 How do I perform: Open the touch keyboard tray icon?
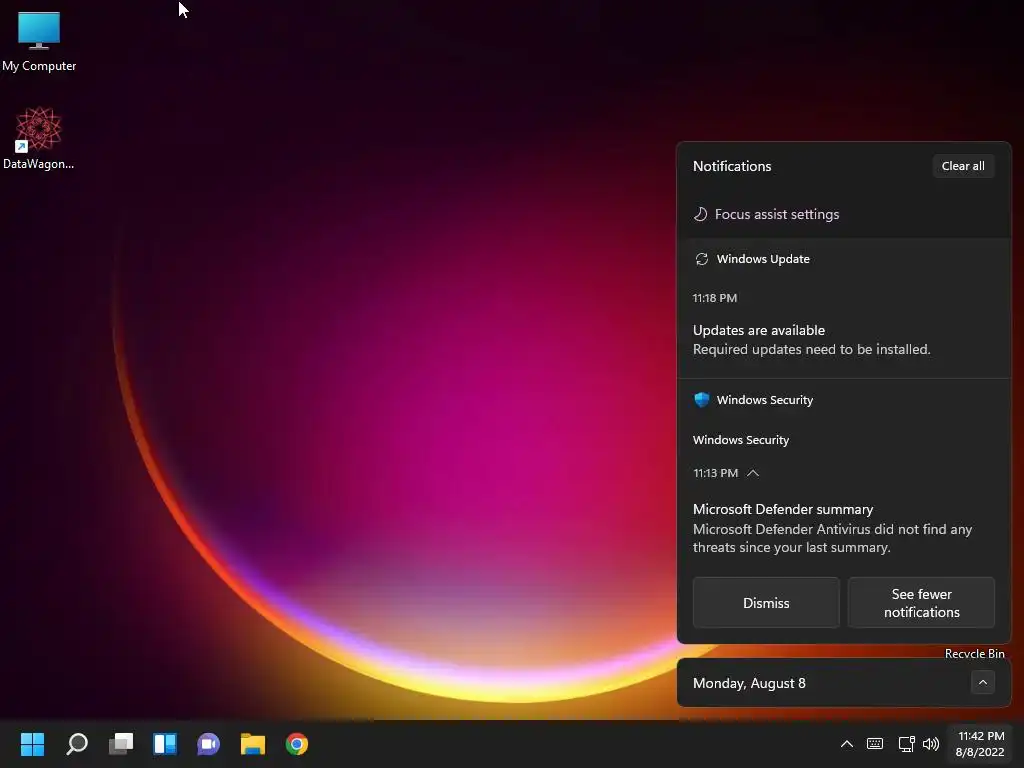click(874, 744)
